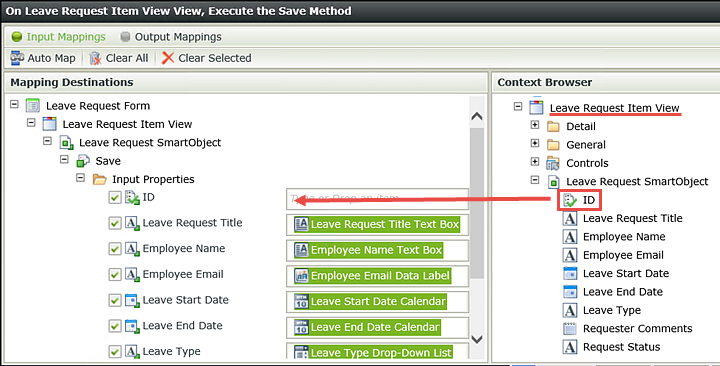
Task: Click the empty ID mapping input field
Action: tap(377, 199)
